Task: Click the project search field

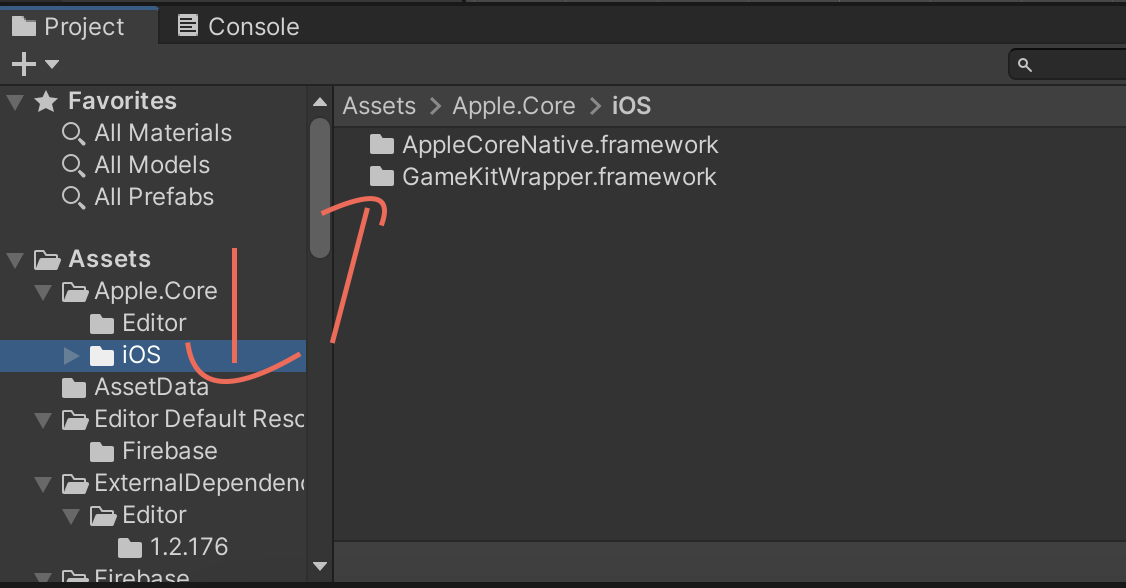Action: [1068, 65]
